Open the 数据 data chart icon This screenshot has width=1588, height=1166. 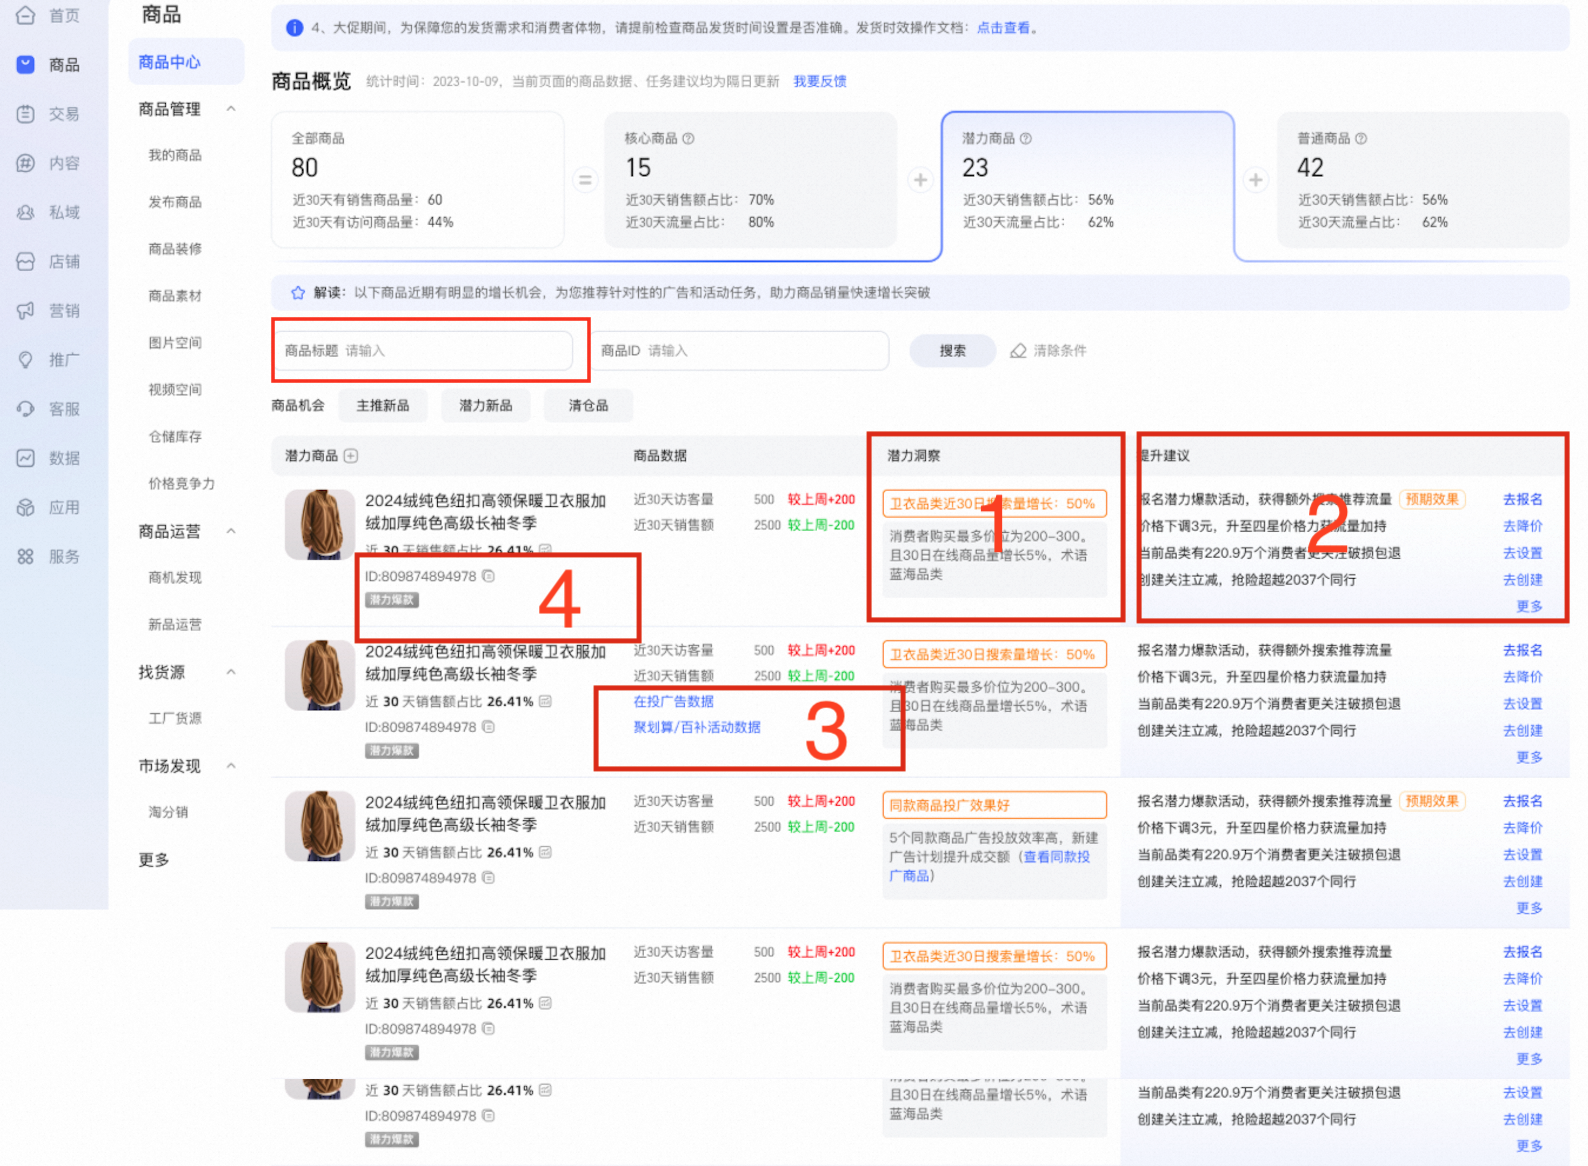[26, 458]
